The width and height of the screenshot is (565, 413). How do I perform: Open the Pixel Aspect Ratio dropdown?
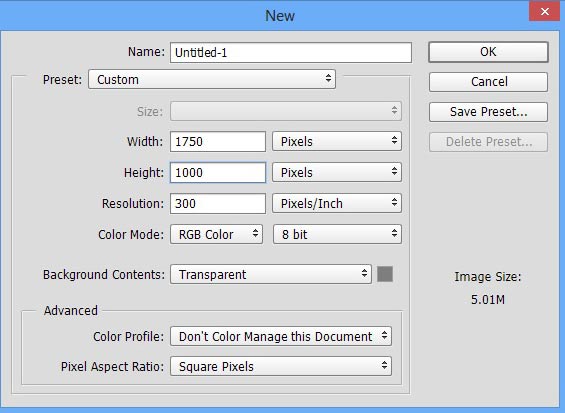click(x=281, y=366)
